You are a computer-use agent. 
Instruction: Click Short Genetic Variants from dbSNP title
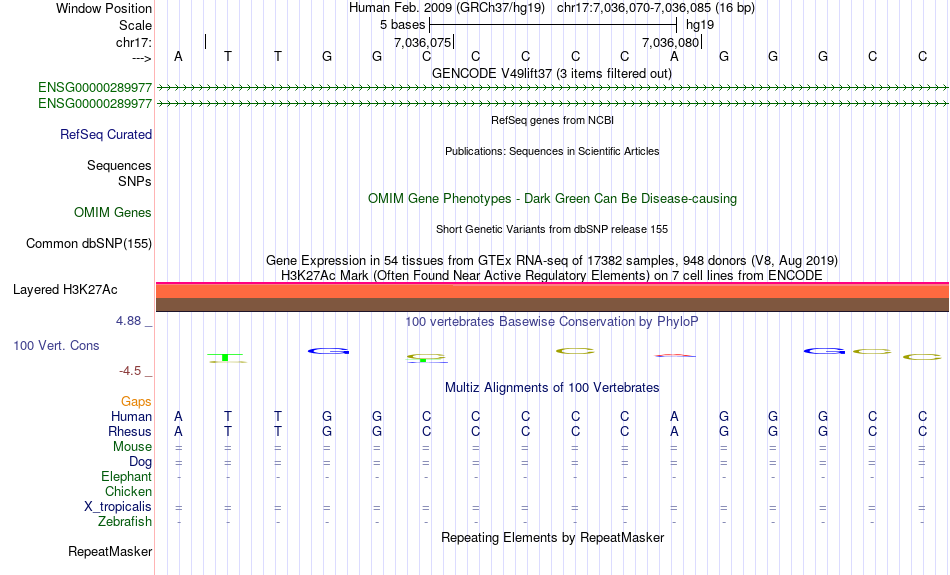coord(552,229)
